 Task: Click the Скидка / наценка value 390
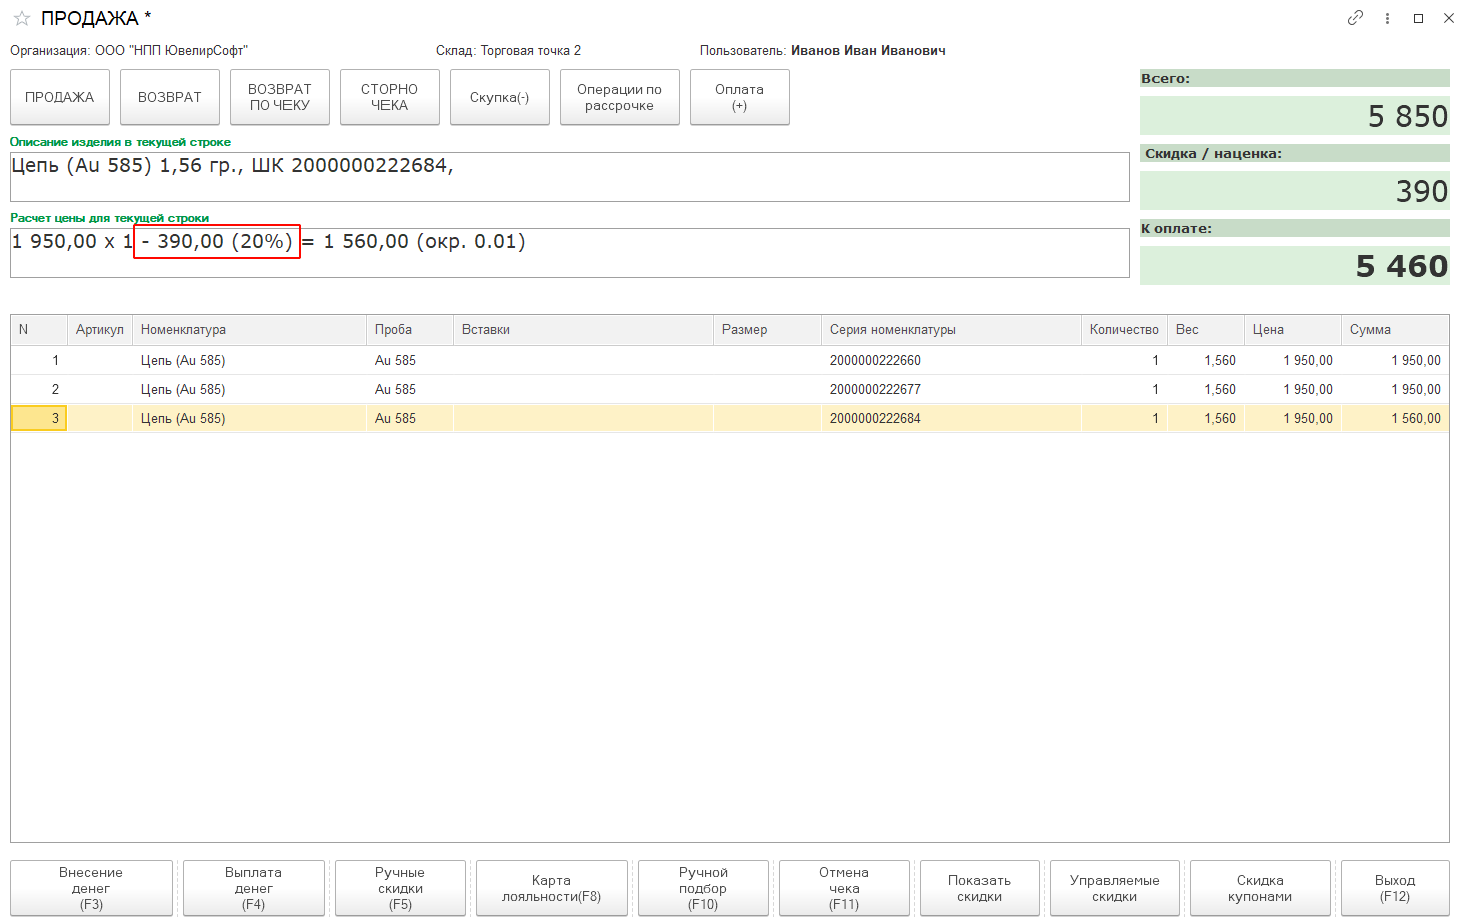[x=1295, y=191]
